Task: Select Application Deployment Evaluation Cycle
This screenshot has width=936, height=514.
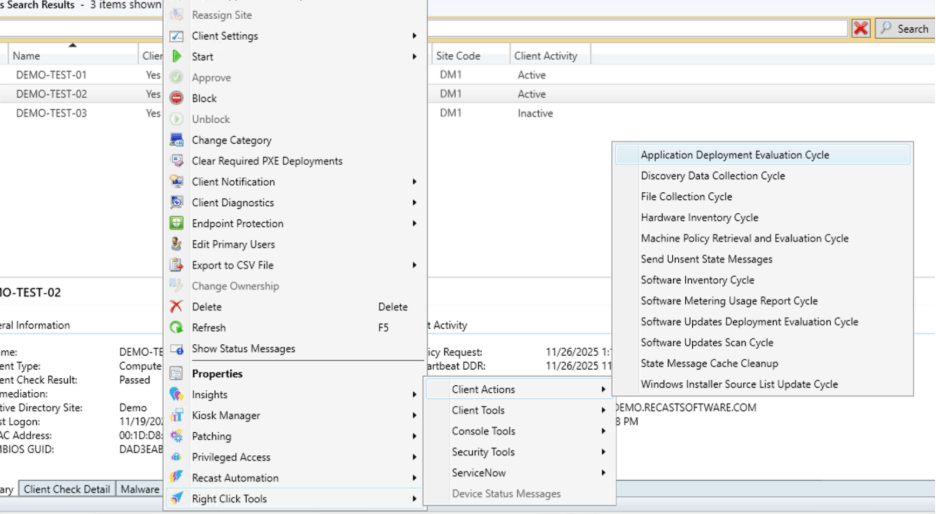Action: point(734,155)
